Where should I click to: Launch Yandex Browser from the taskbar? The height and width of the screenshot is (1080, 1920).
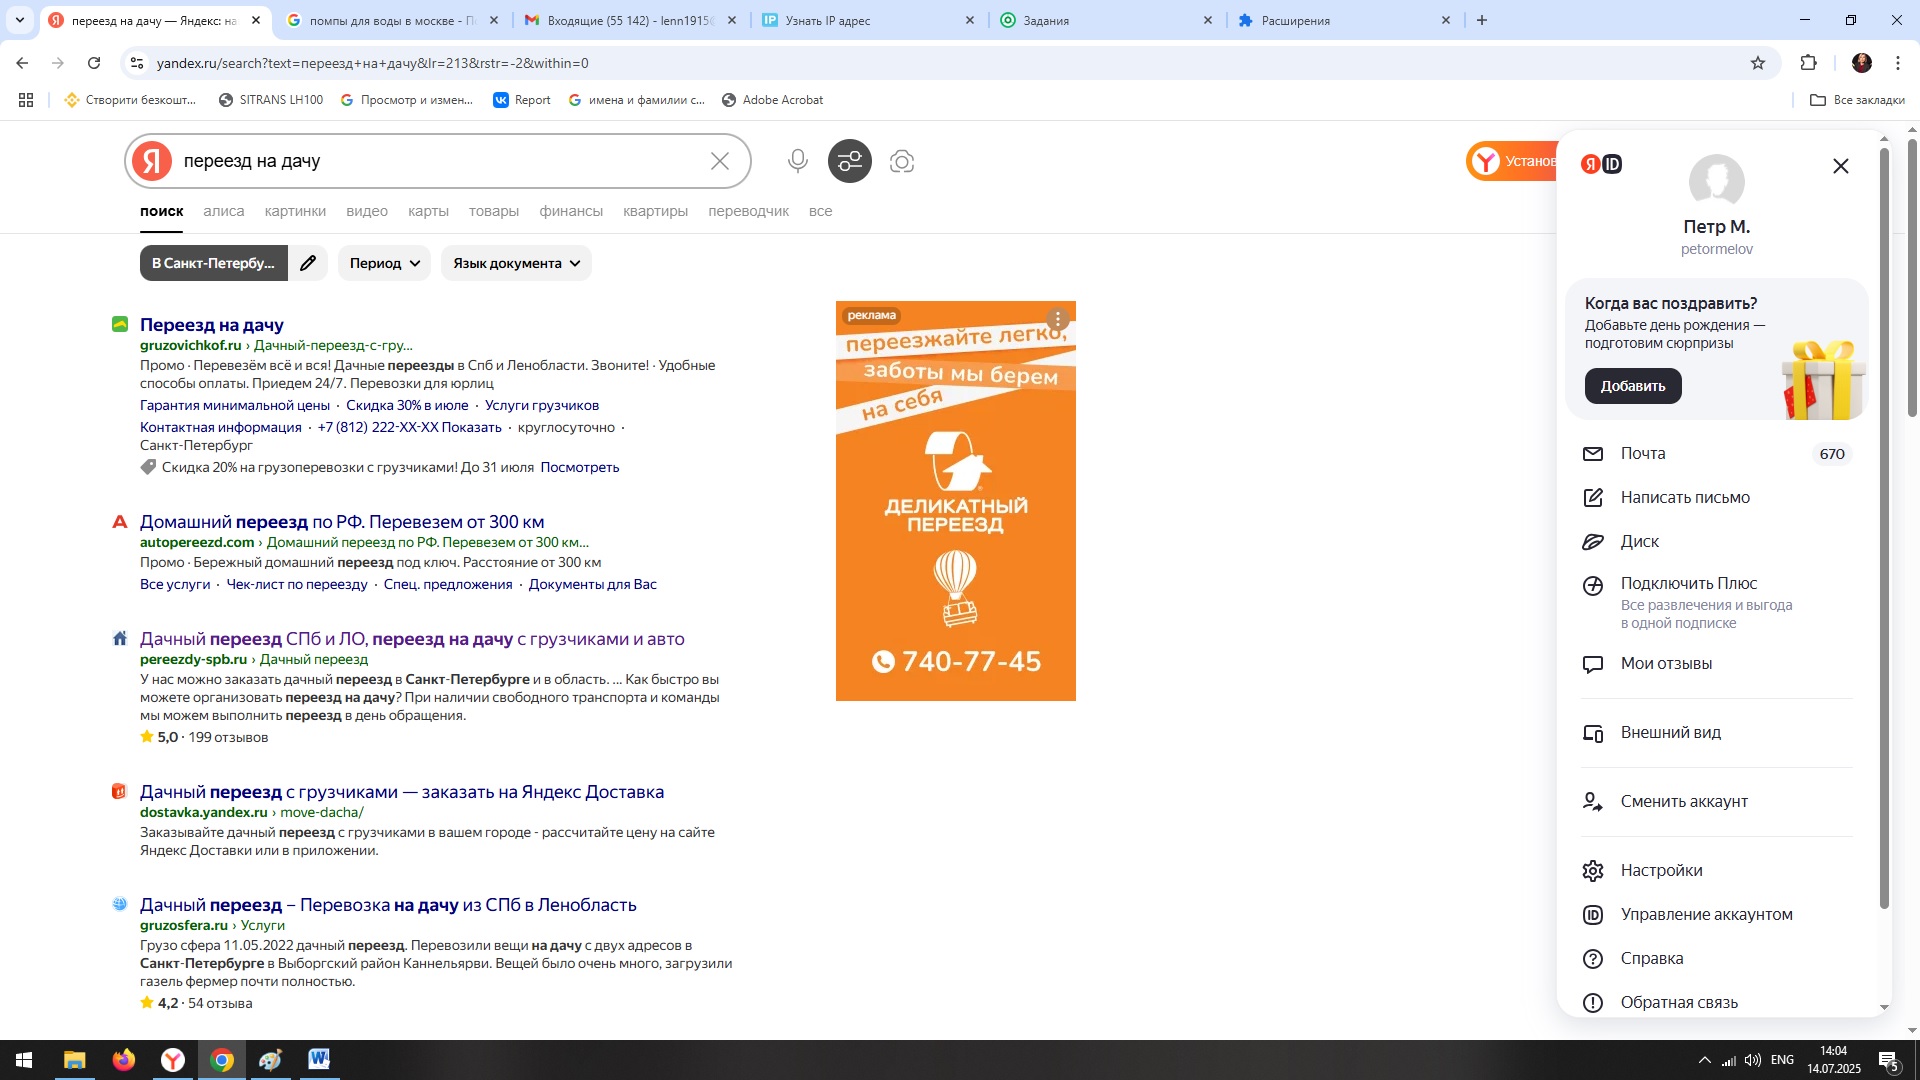coord(173,1060)
